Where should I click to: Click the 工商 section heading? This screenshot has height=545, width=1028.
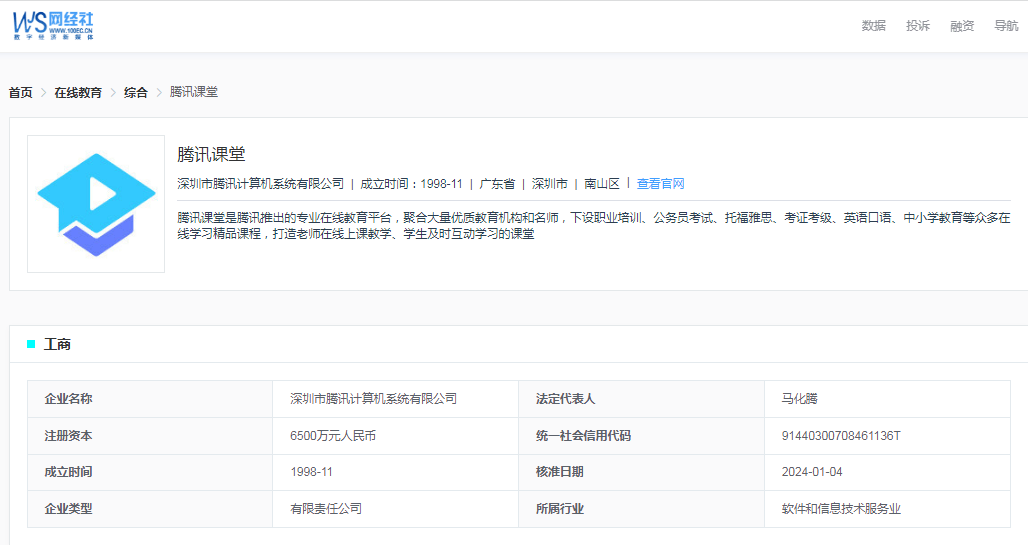pyautogui.click(x=57, y=344)
